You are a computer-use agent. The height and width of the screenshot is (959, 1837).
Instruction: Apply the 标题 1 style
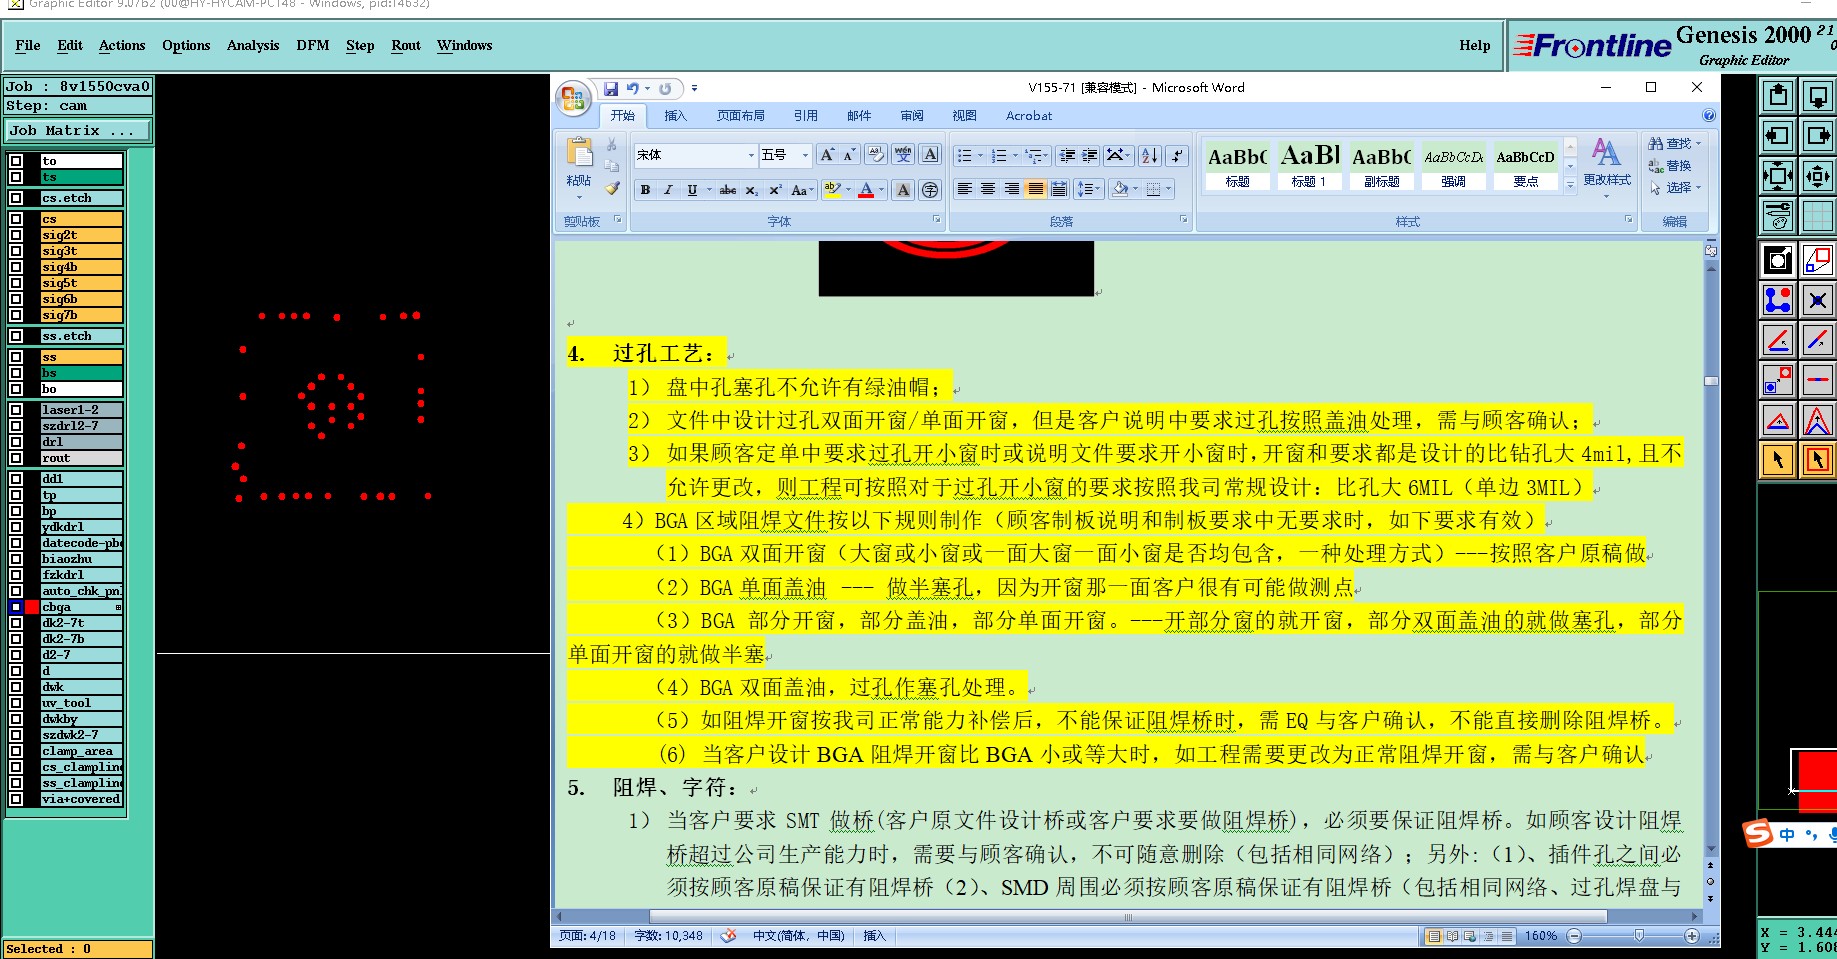coord(1309,166)
